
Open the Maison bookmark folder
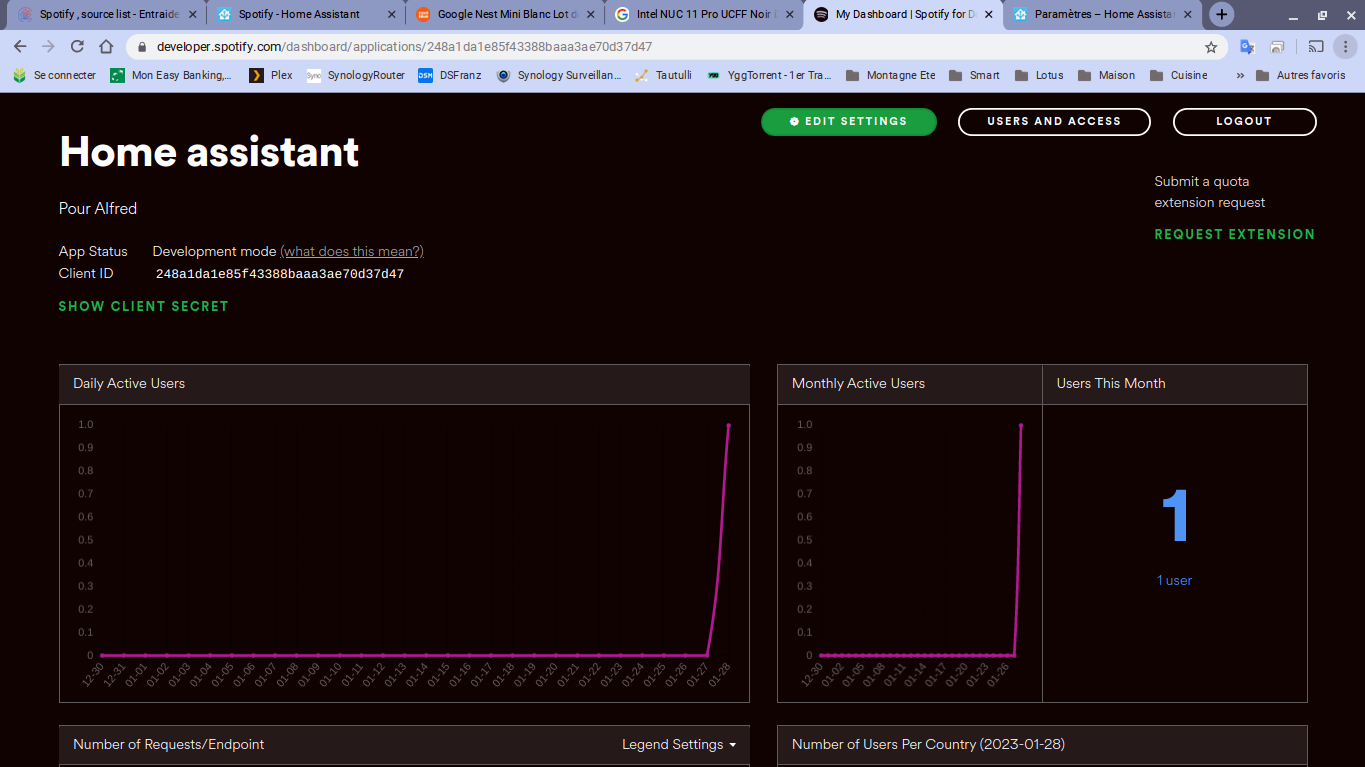(x=1106, y=75)
